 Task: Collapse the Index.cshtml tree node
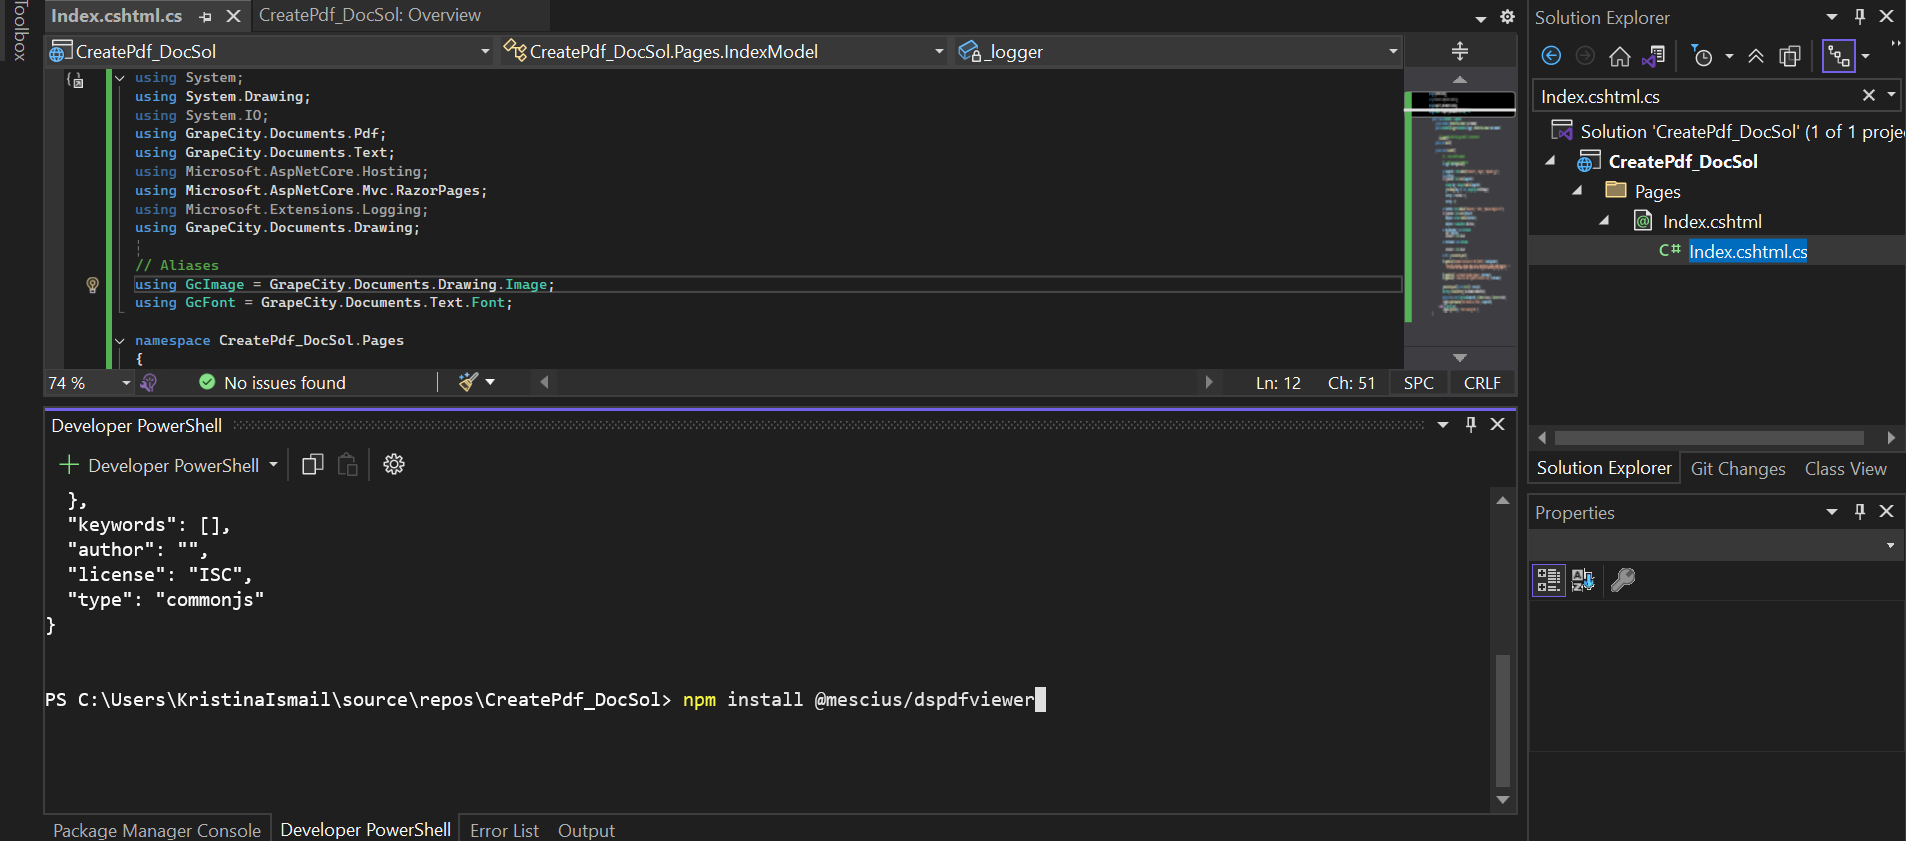pos(1604,220)
